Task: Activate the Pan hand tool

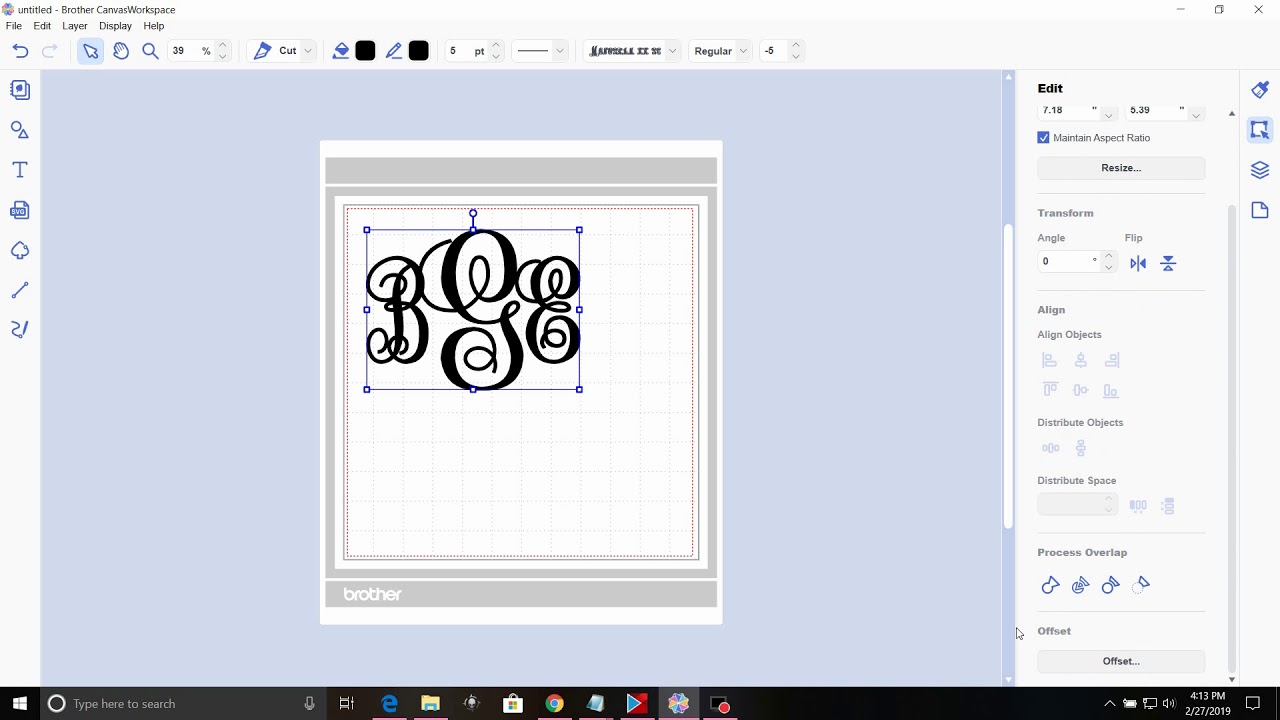Action: tap(121, 51)
